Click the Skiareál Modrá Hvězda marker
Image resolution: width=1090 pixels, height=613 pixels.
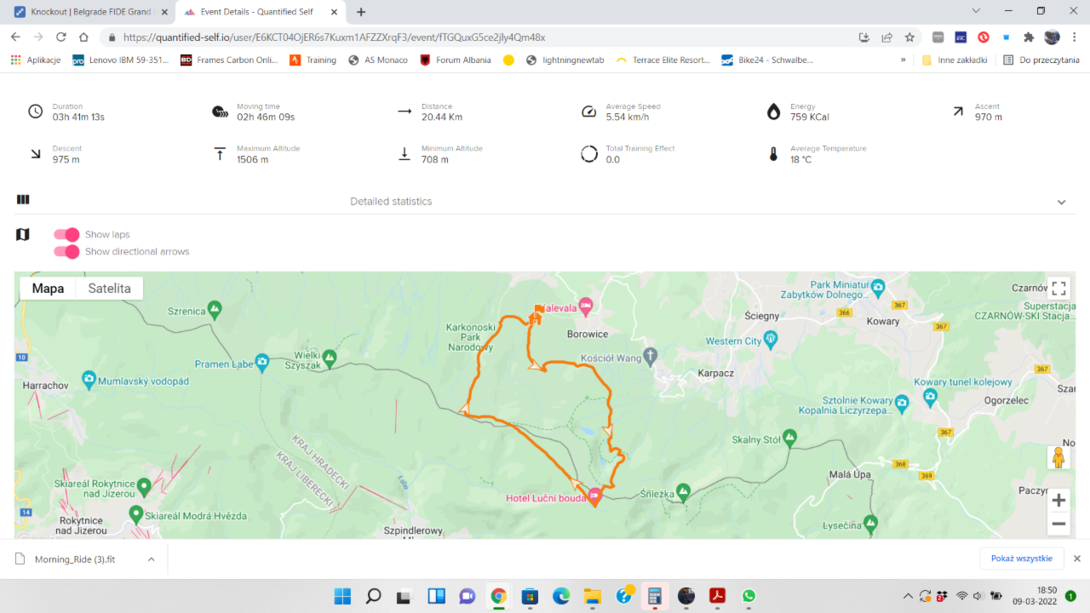pyautogui.click(x=136, y=514)
